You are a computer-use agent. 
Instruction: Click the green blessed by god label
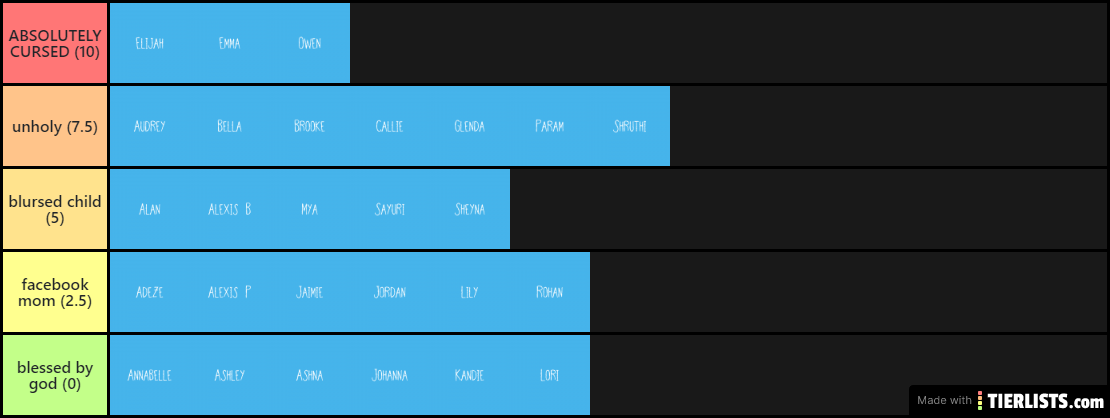tap(55, 375)
